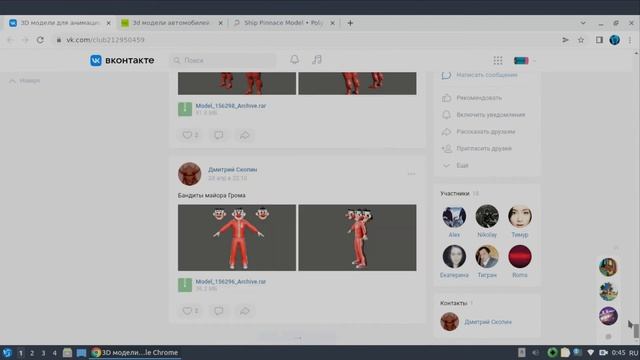Switch to 'Ship Pinnace Model' tab
Viewport: 640px width, 360px height.
[283, 23]
